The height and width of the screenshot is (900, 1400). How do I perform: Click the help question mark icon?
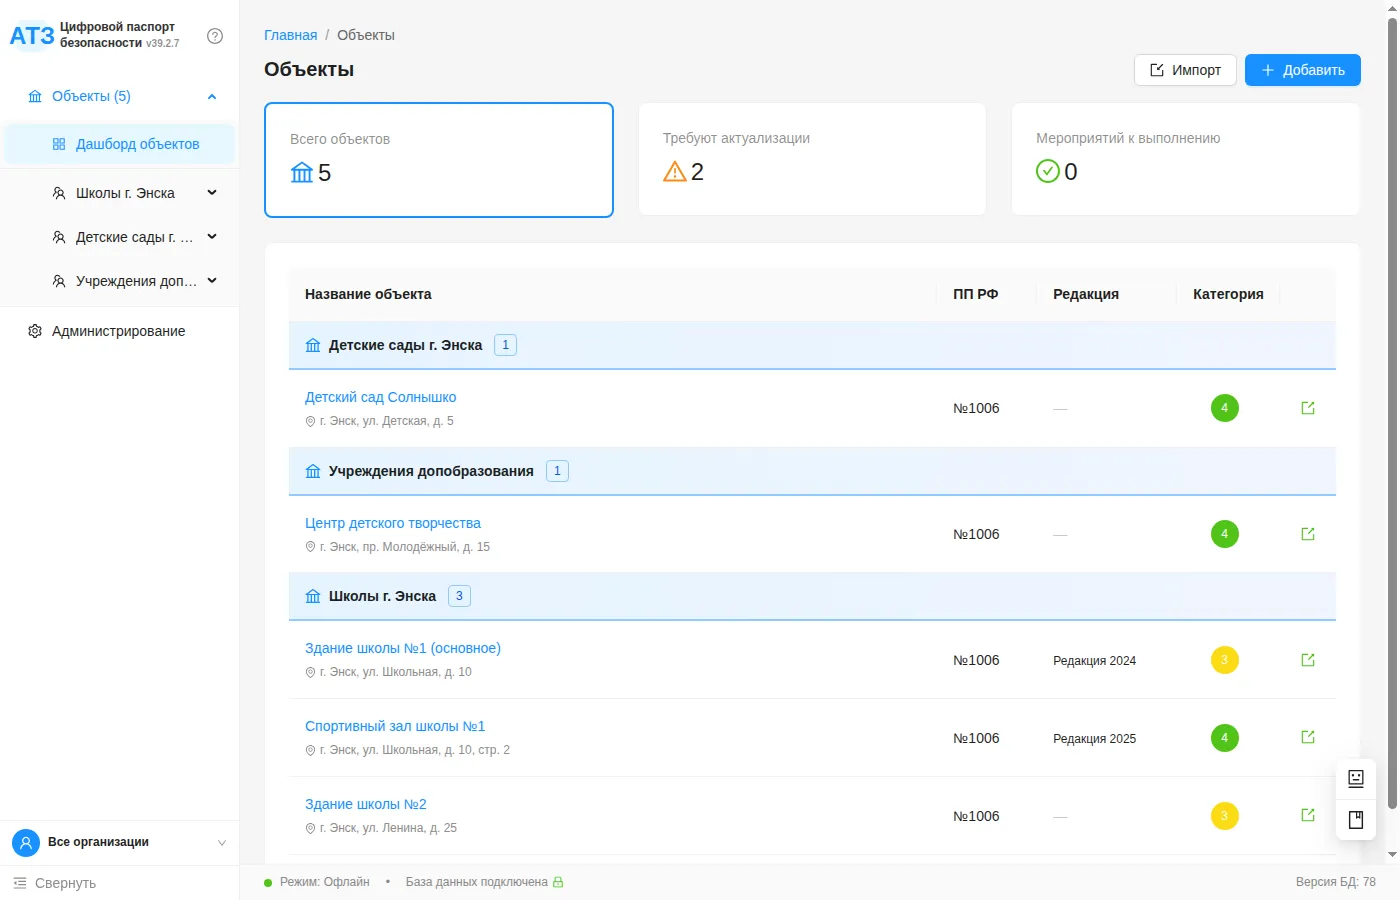point(215,36)
